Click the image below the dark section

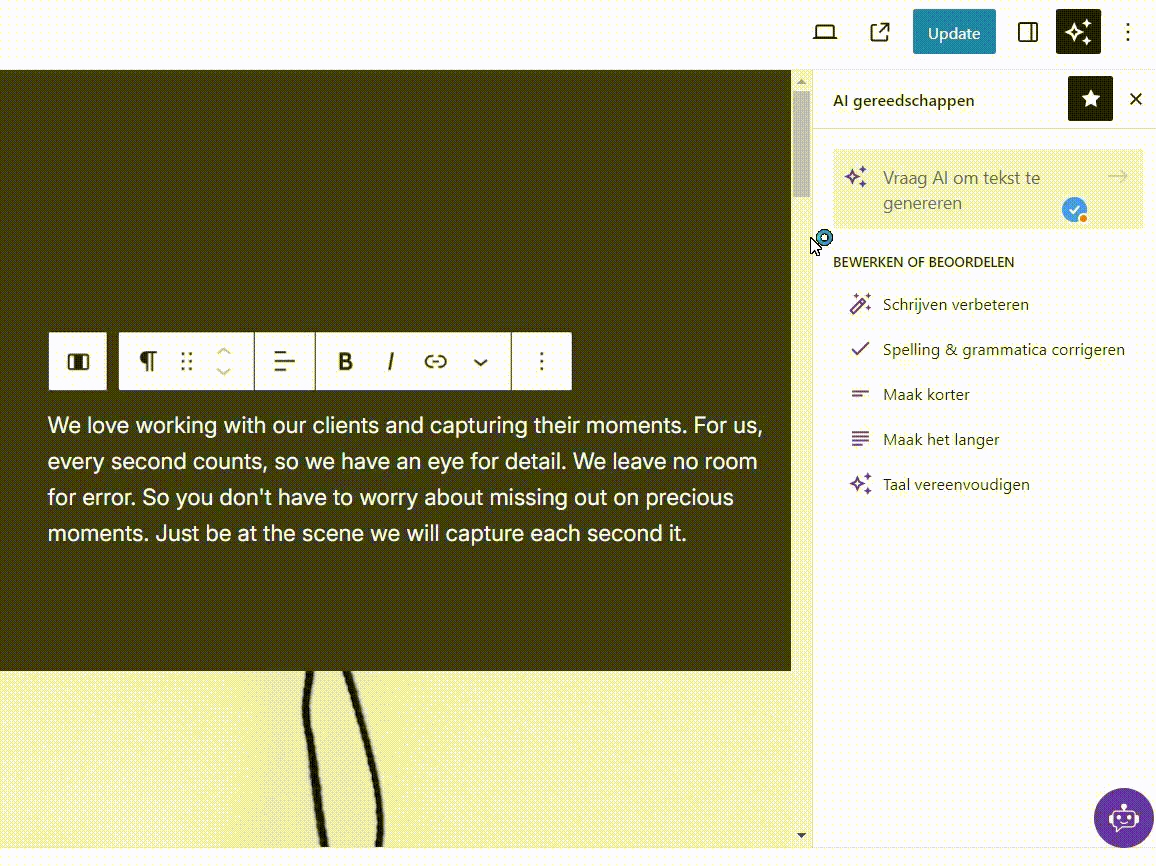(x=395, y=759)
